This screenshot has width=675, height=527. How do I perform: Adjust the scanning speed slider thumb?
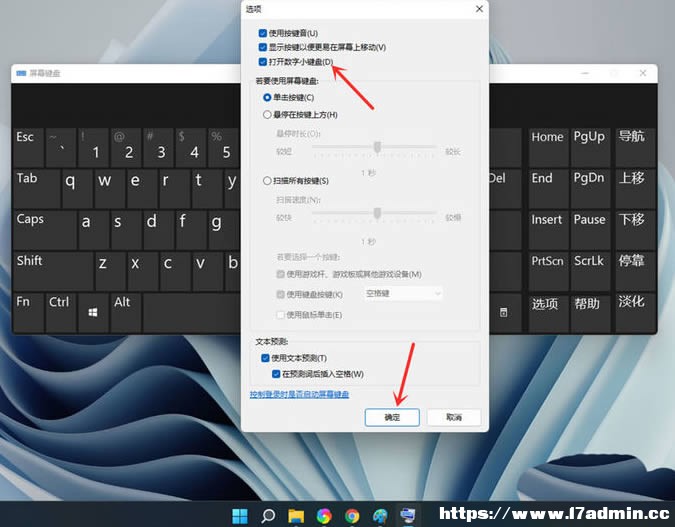[378, 213]
